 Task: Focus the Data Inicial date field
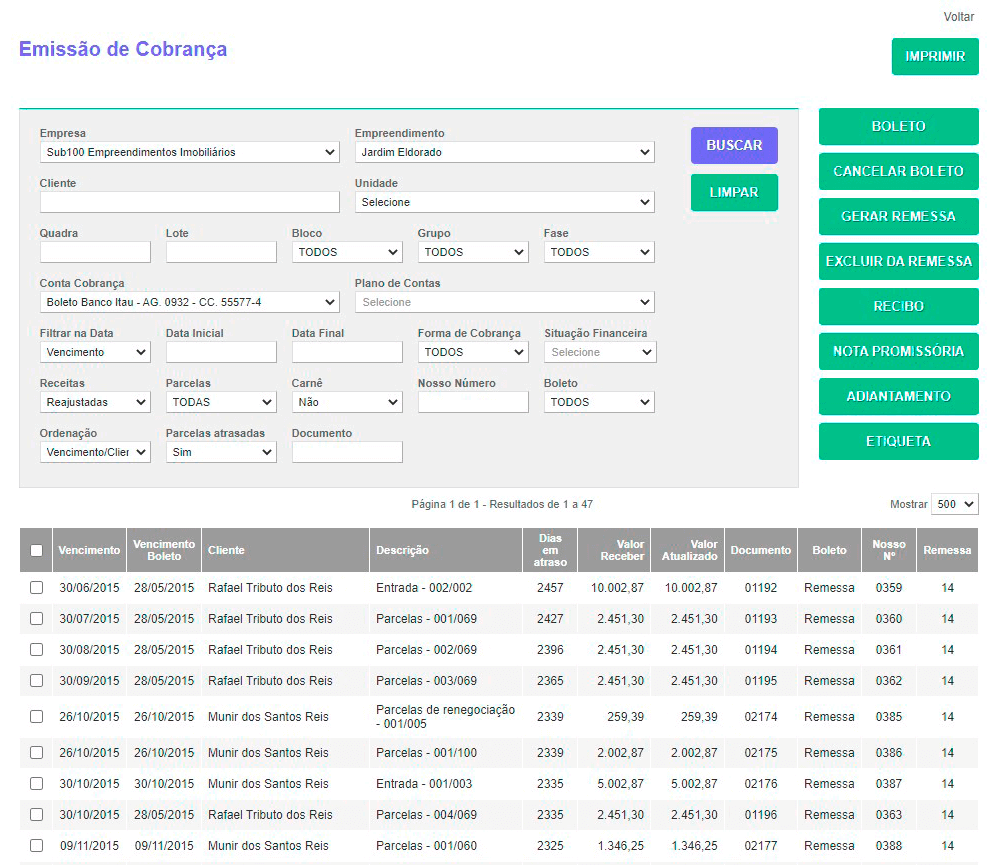coord(221,352)
